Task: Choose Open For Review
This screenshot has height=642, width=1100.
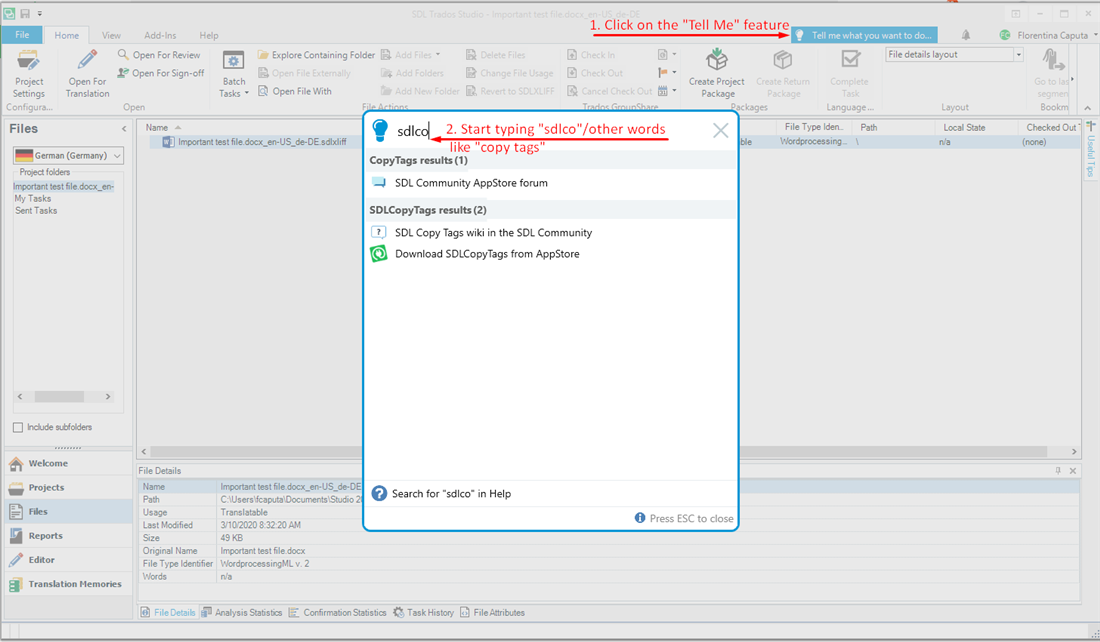Action: [x=159, y=55]
